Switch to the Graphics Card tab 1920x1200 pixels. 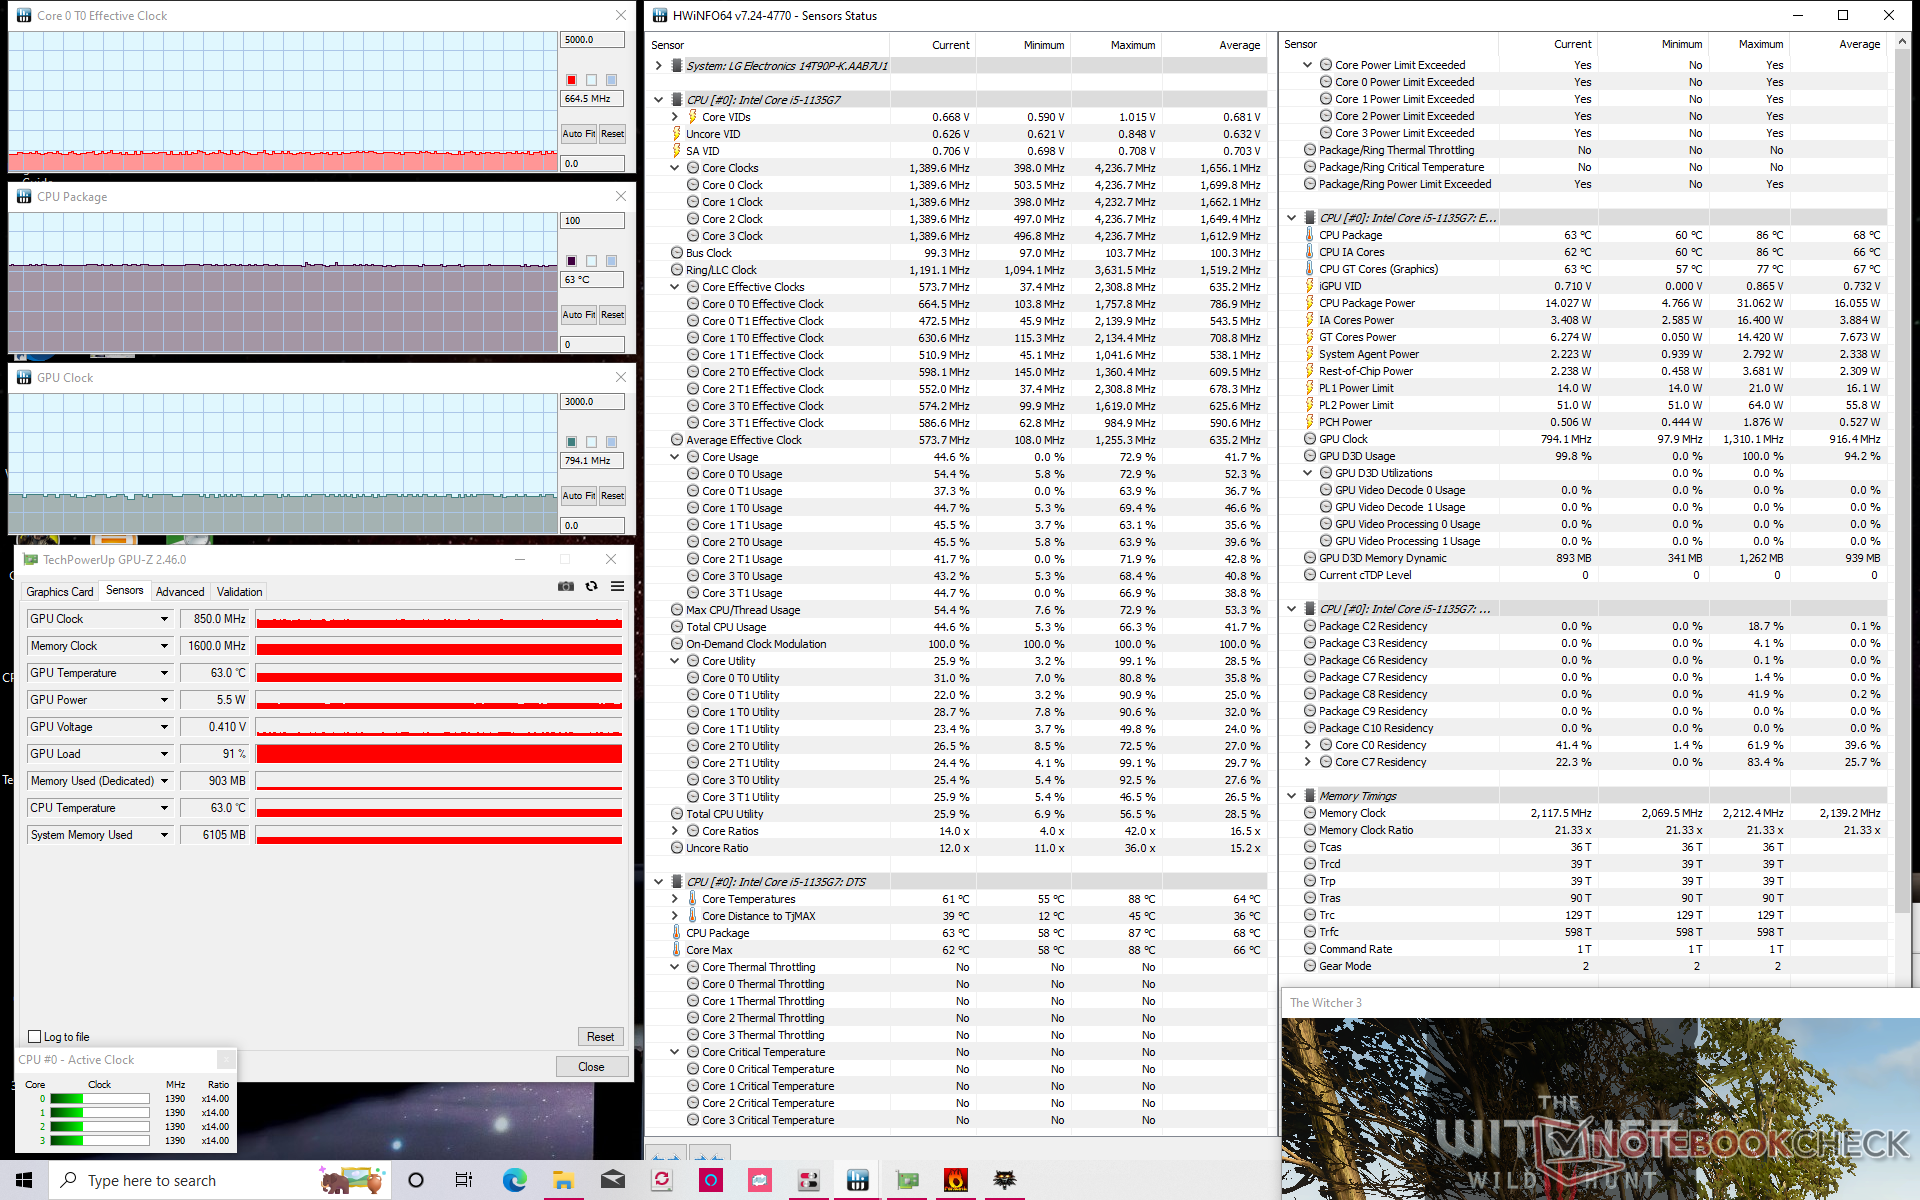pyautogui.click(x=60, y=592)
